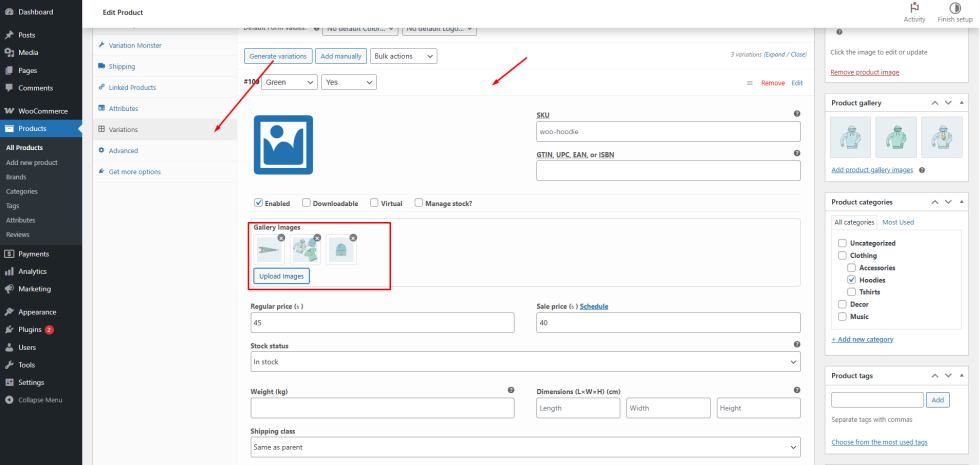Remove the first gallery image thumbnail
This screenshot has height=465, width=980.
click(x=281, y=238)
